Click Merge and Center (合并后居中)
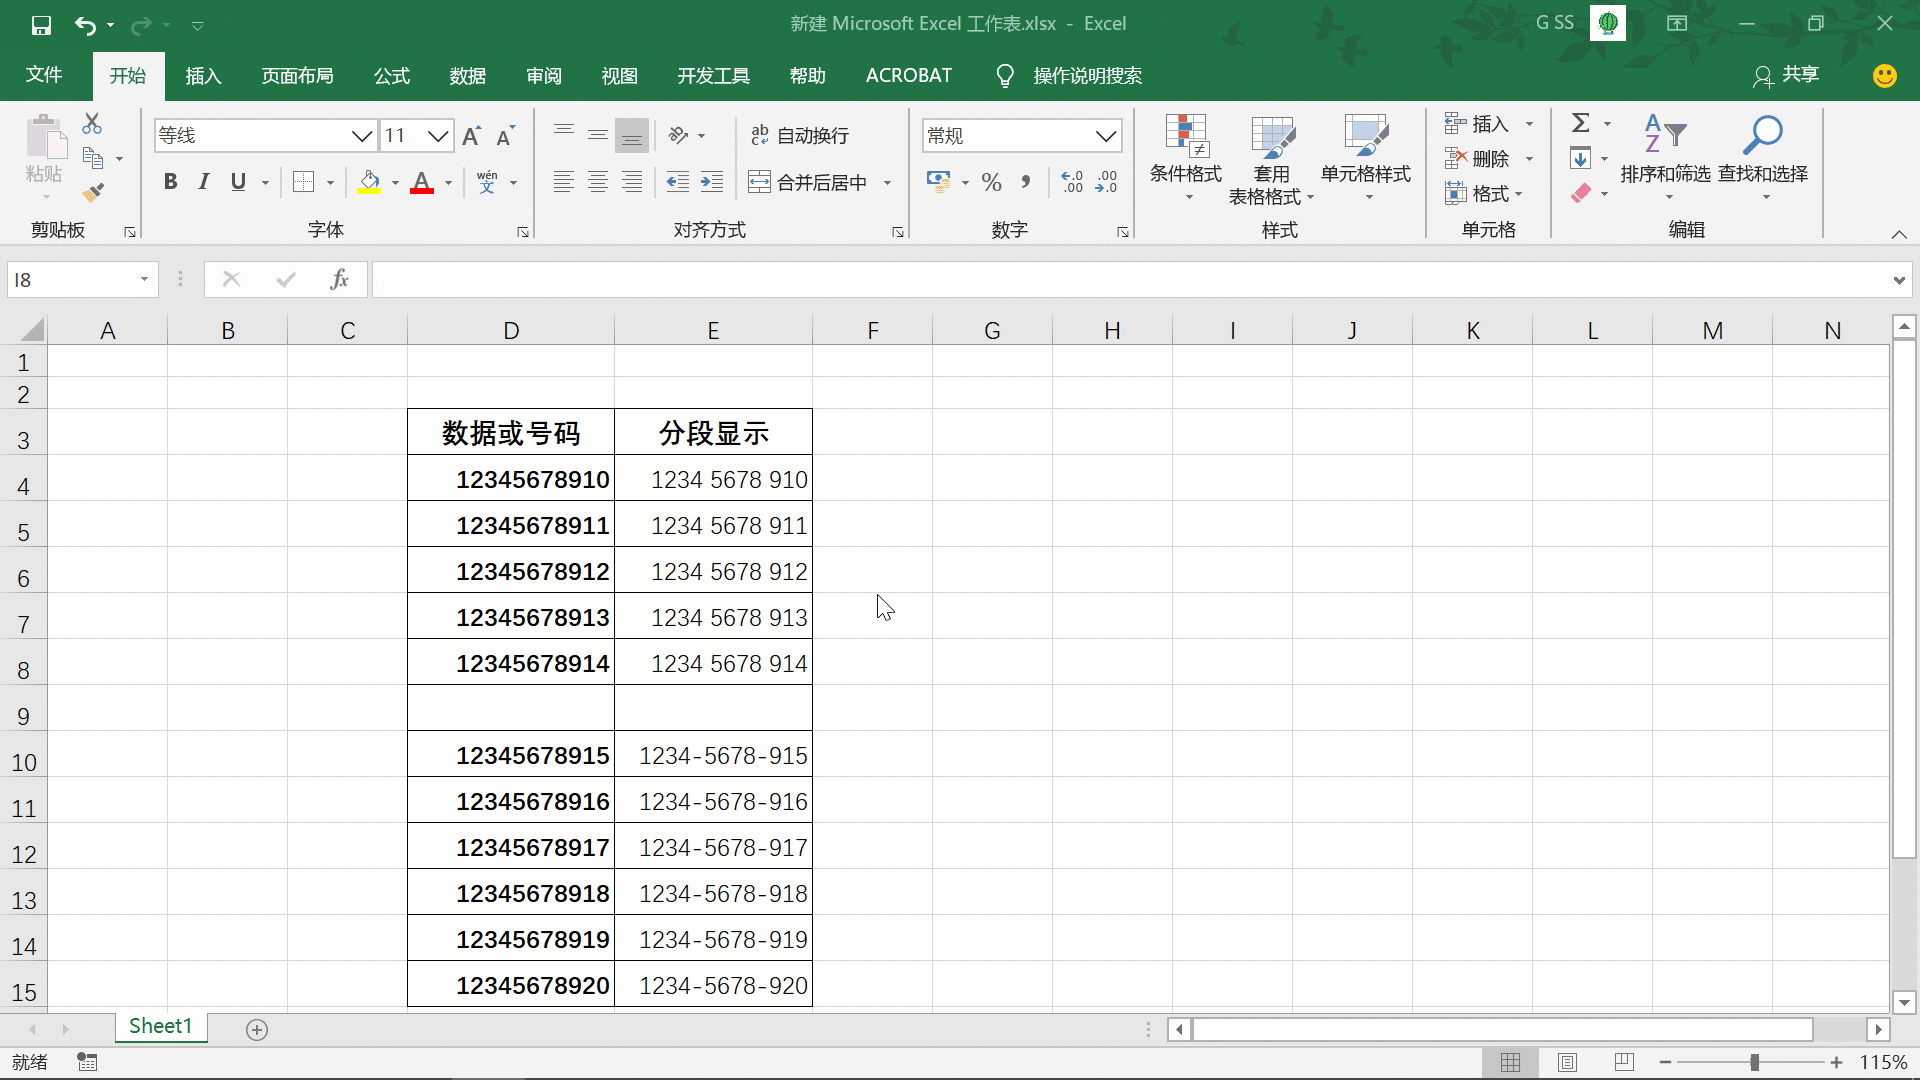This screenshot has width=1920, height=1080. 810,182
